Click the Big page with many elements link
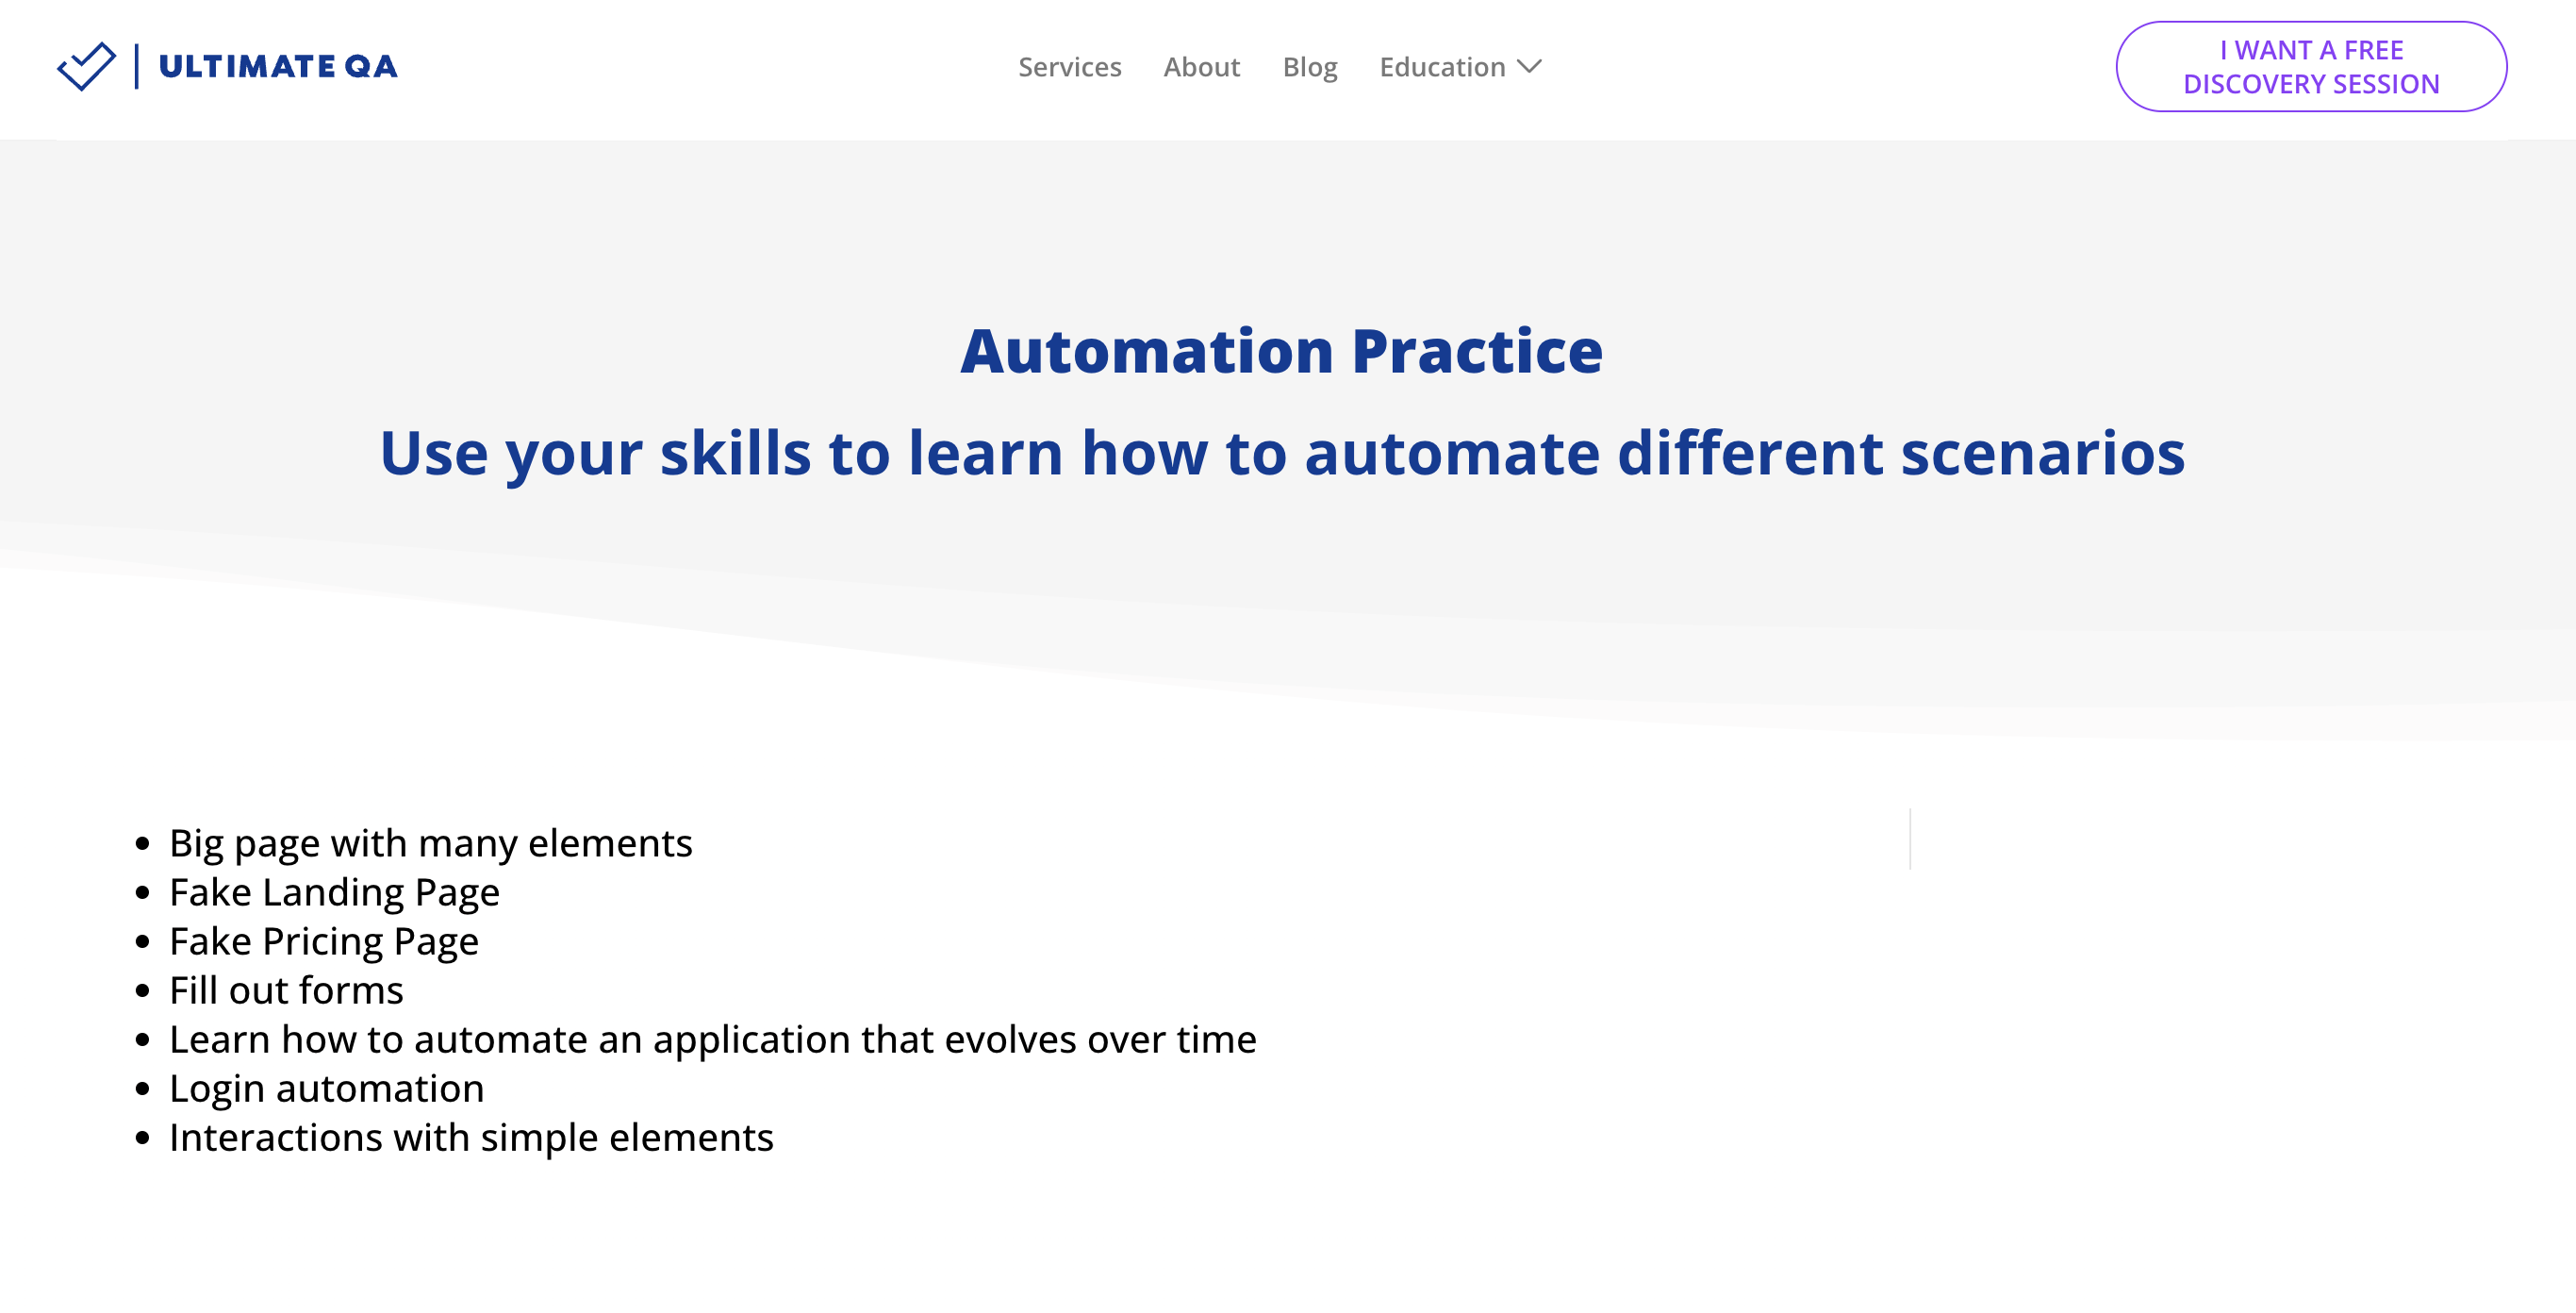 coord(430,842)
